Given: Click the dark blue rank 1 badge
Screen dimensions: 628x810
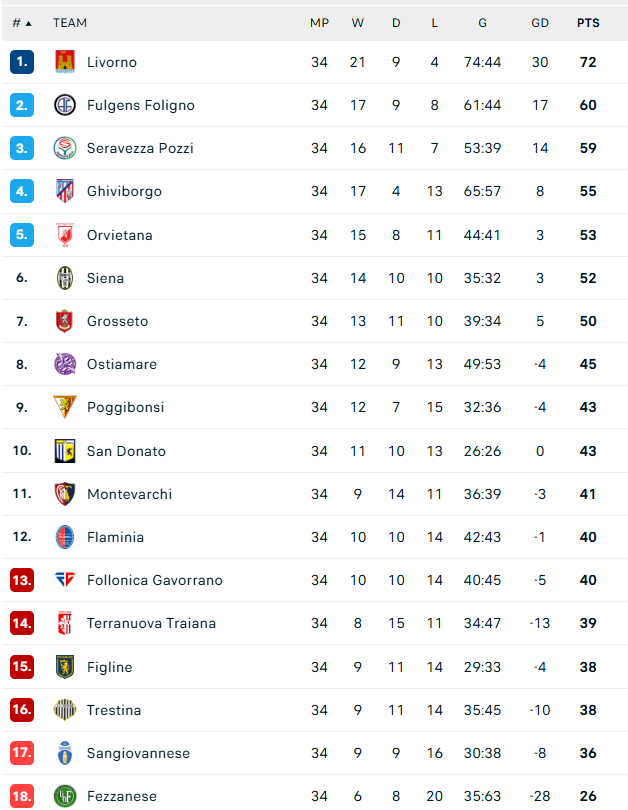Looking at the screenshot, I should [22, 62].
